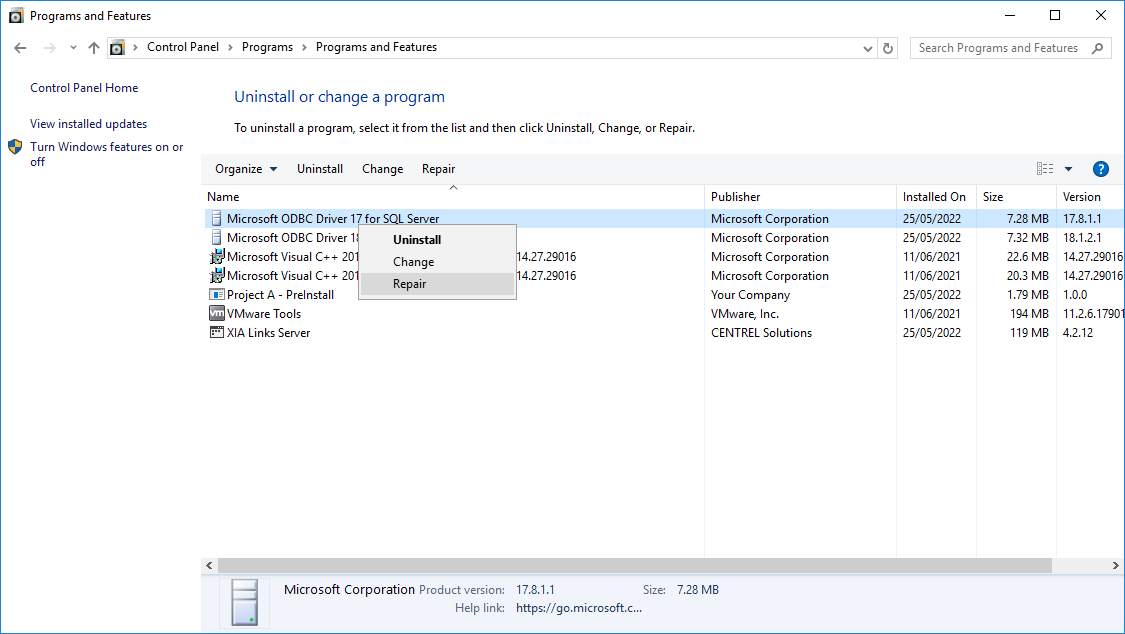Go up one level with Up arrow
The height and width of the screenshot is (634, 1125).
point(94,48)
